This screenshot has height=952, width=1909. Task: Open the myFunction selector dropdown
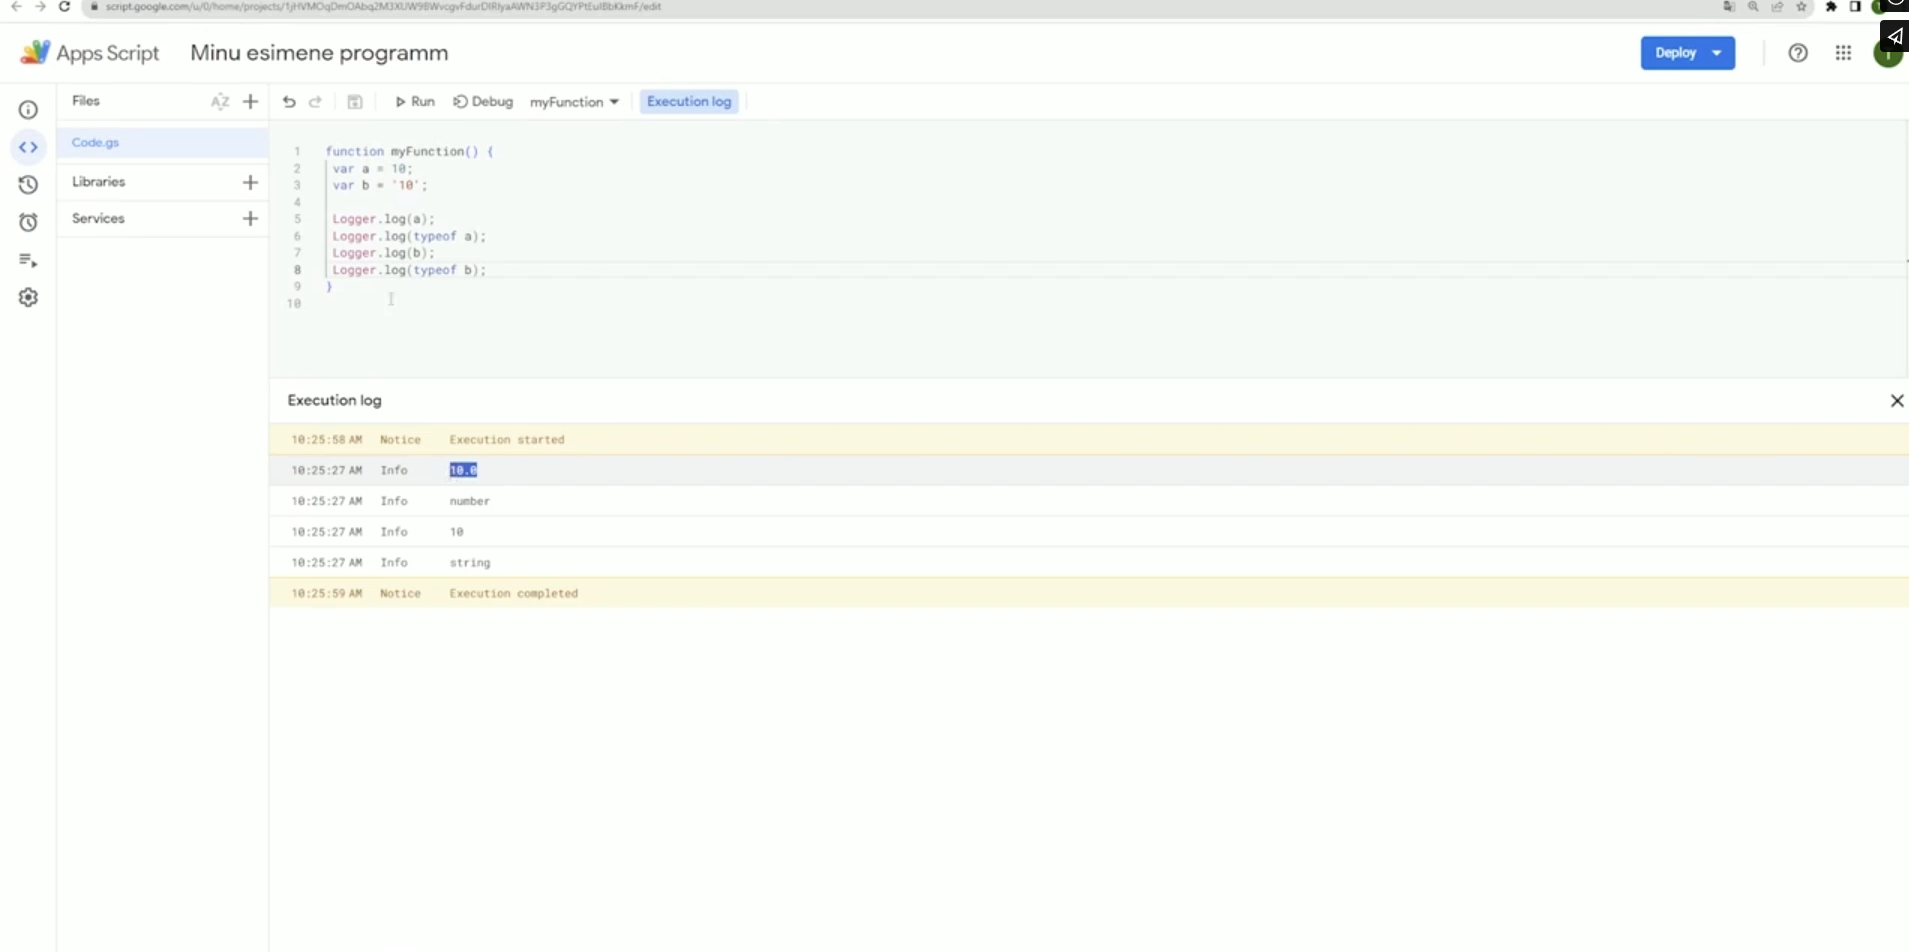pos(574,102)
